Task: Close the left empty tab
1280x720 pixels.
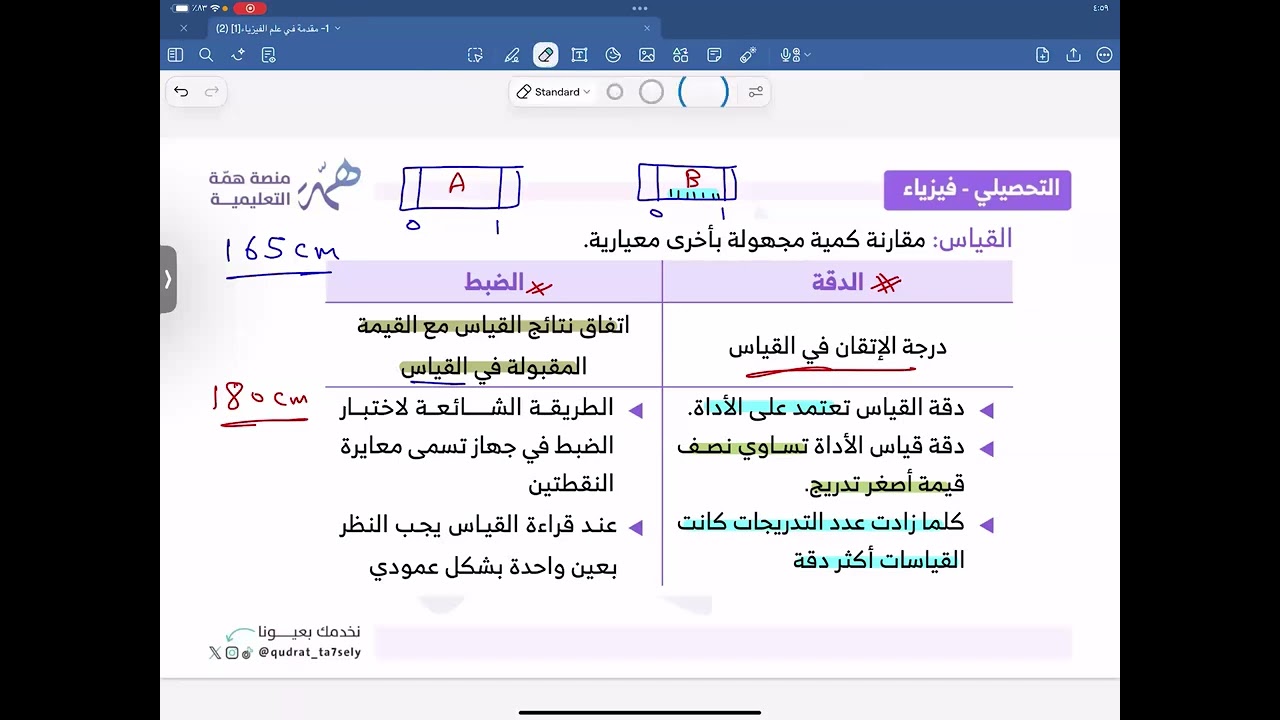Action: tap(183, 28)
